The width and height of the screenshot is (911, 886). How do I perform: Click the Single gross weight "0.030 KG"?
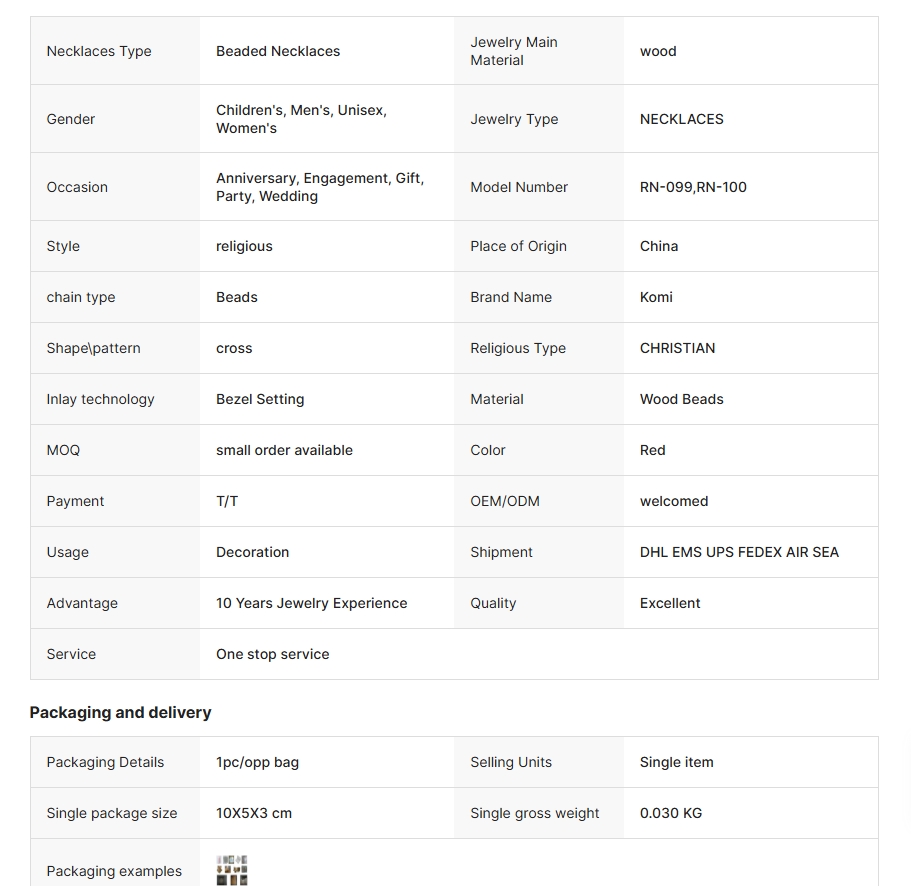click(x=671, y=813)
